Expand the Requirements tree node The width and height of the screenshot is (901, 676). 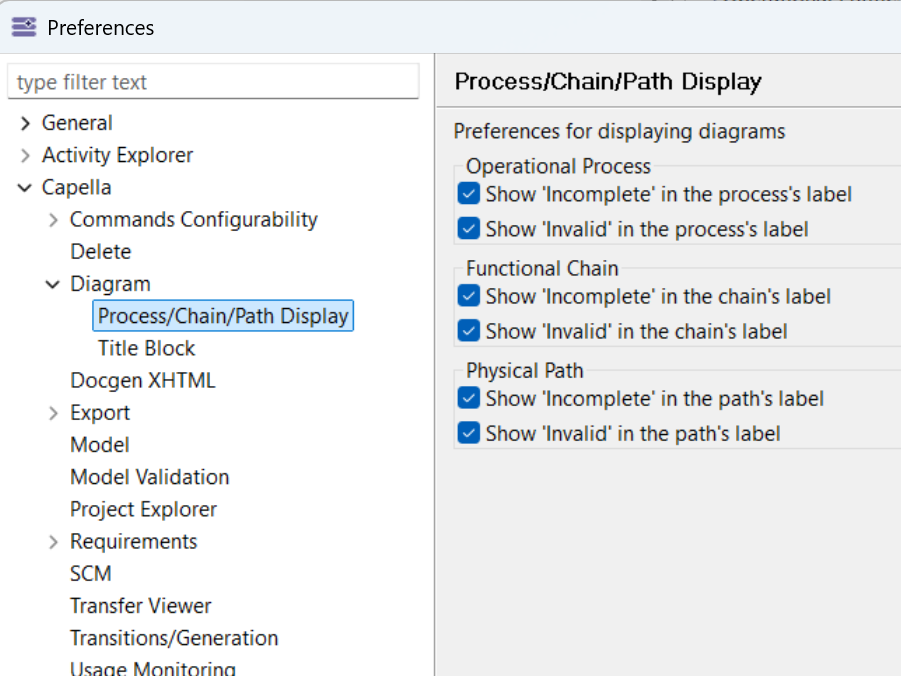tap(53, 541)
